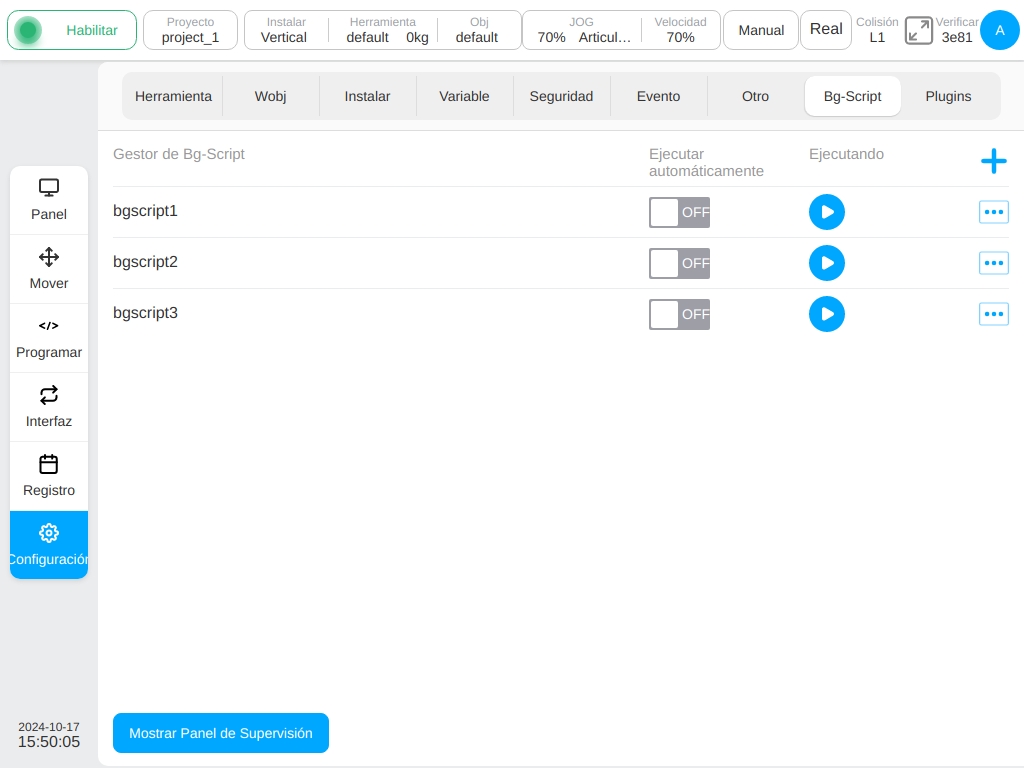Screen dimensions: 1024x768
Task: Open the Obj default setting
Action: [x=478, y=30]
